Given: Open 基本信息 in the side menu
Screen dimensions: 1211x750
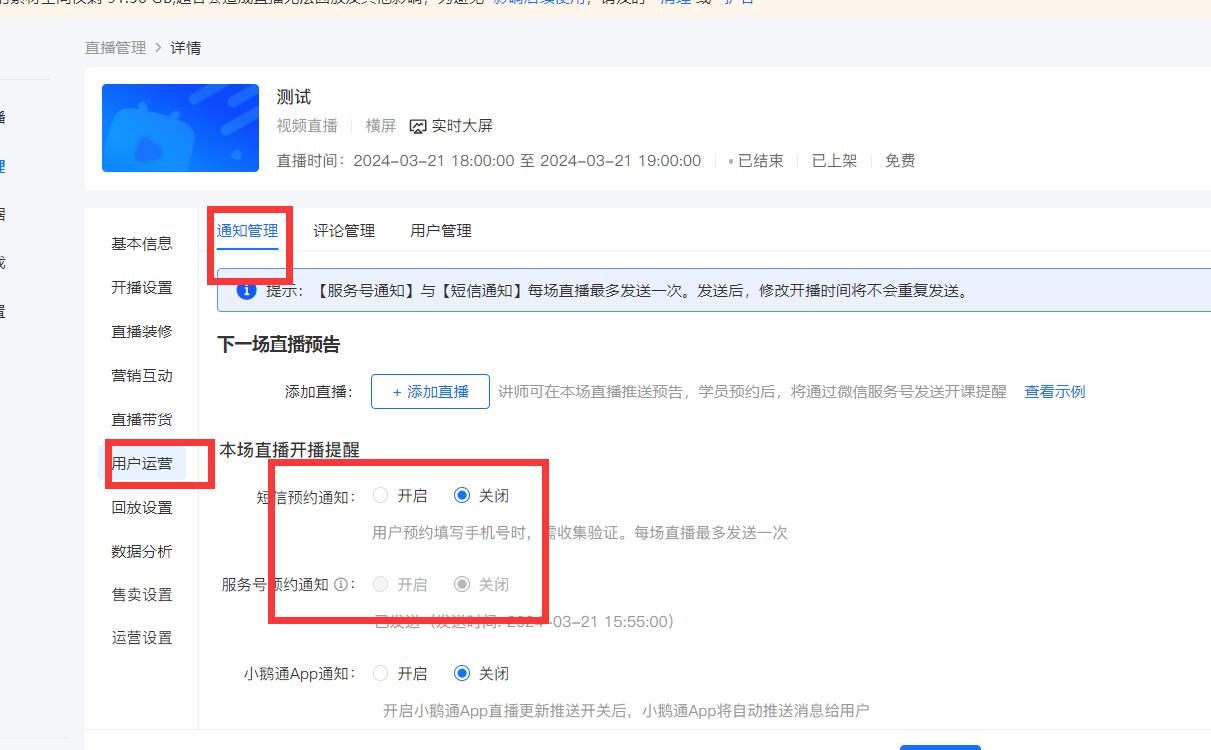Looking at the screenshot, I should tap(141, 244).
